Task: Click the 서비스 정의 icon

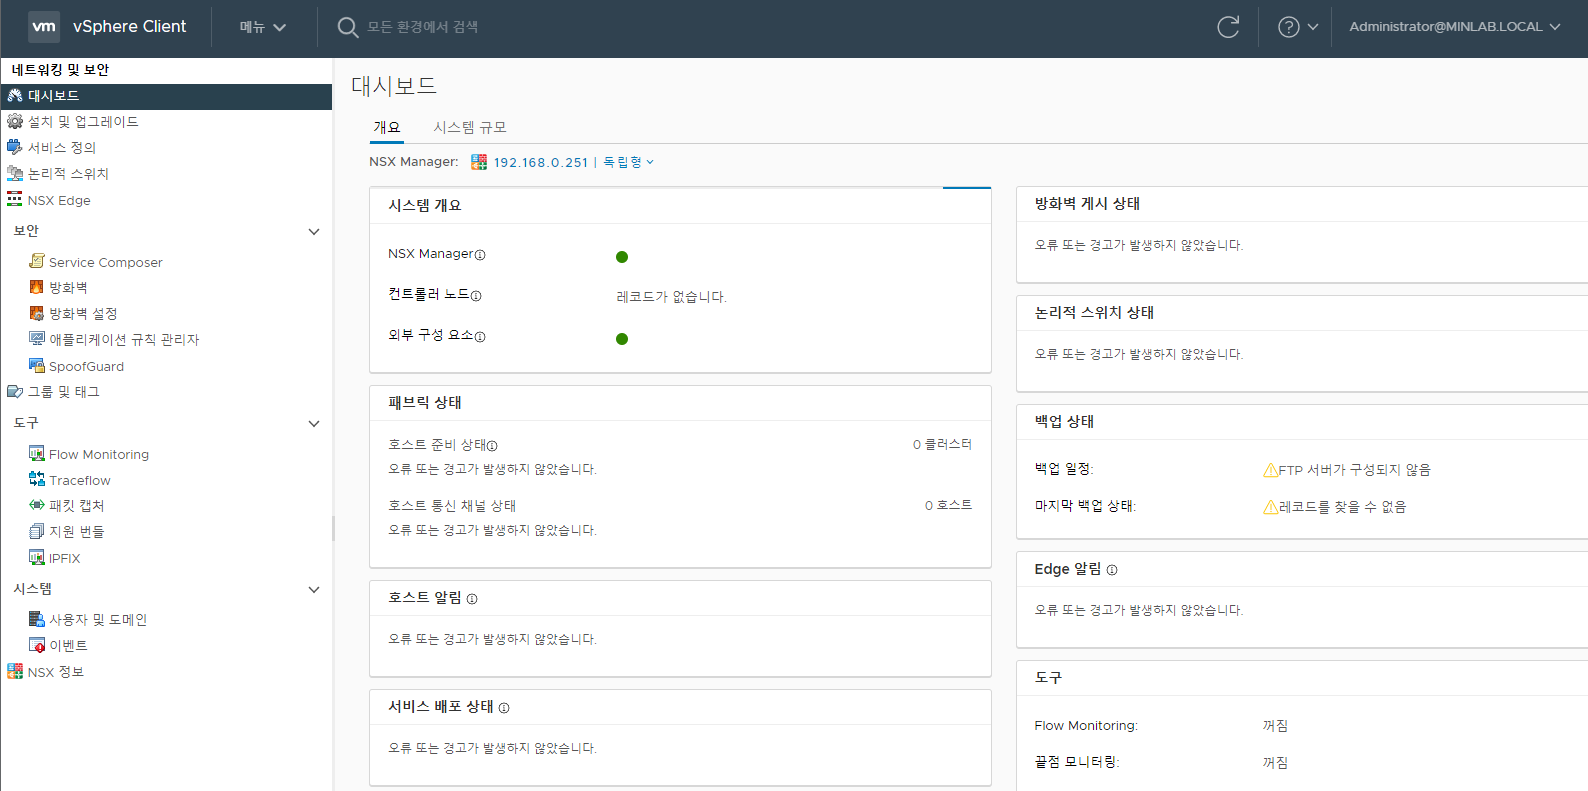Action: [x=15, y=147]
